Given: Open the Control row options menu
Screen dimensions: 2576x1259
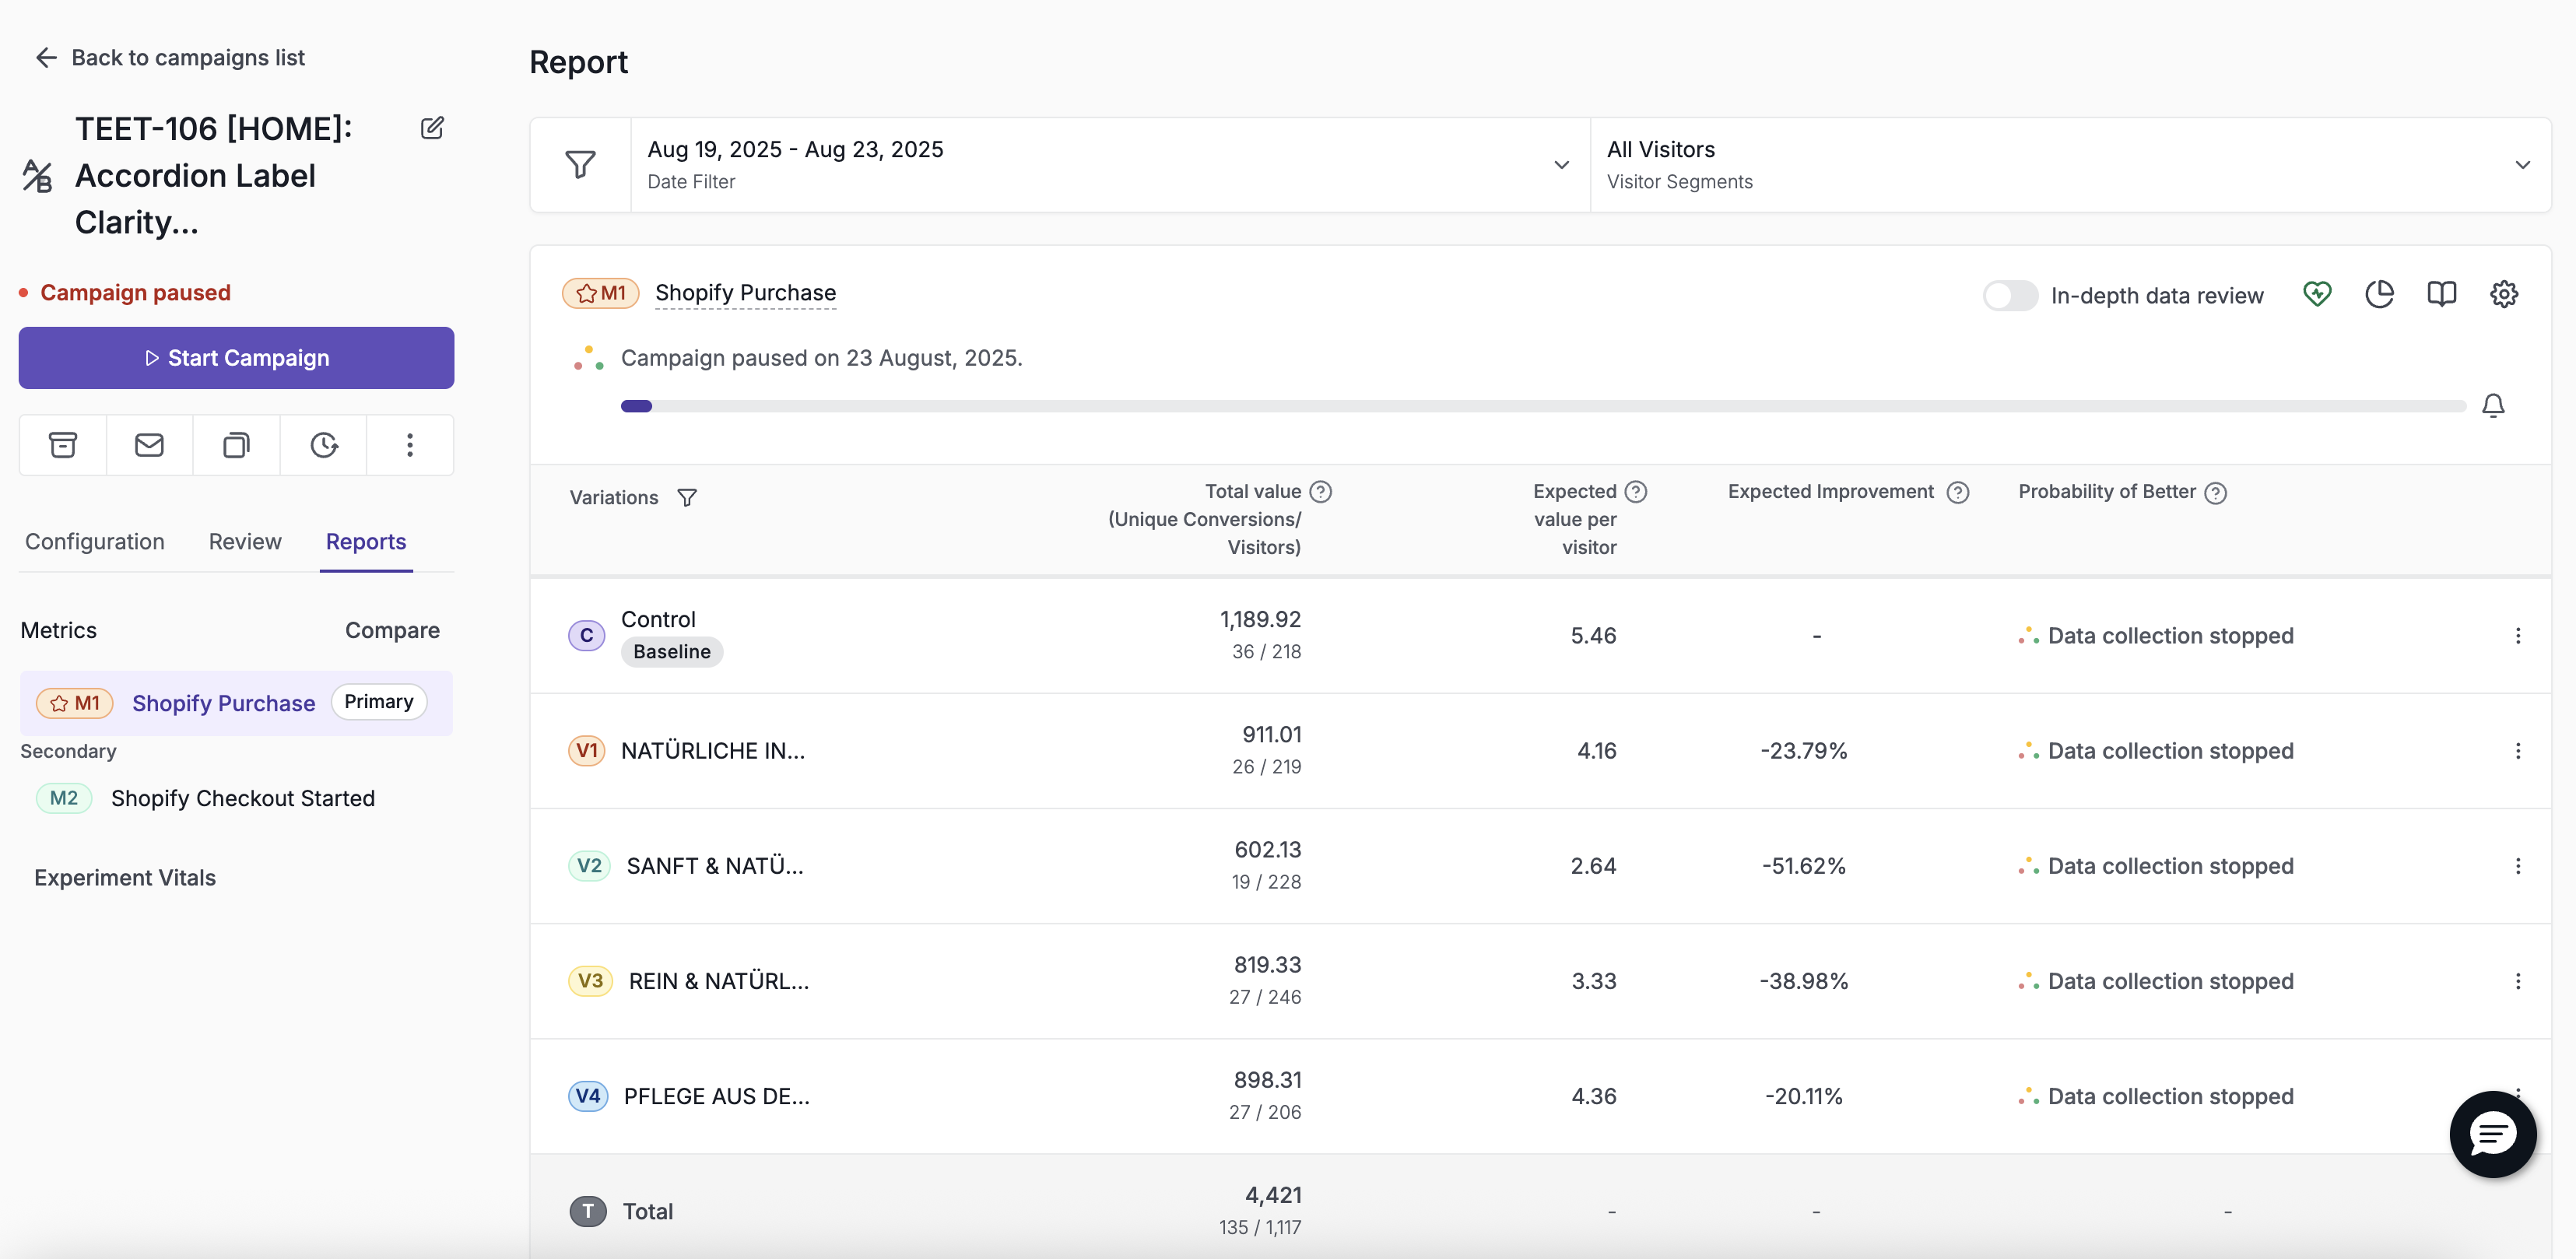Looking at the screenshot, I should [x=2517, y=636].
